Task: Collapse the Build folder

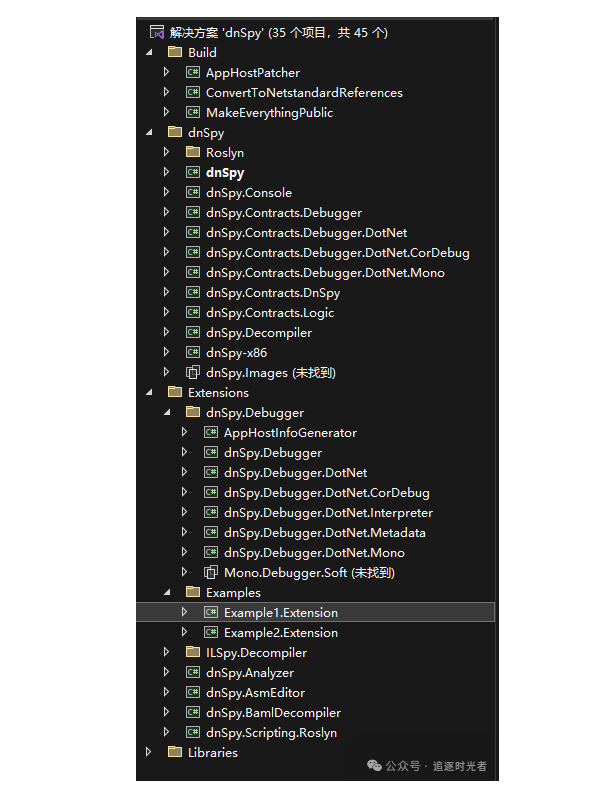Action: 149,52
